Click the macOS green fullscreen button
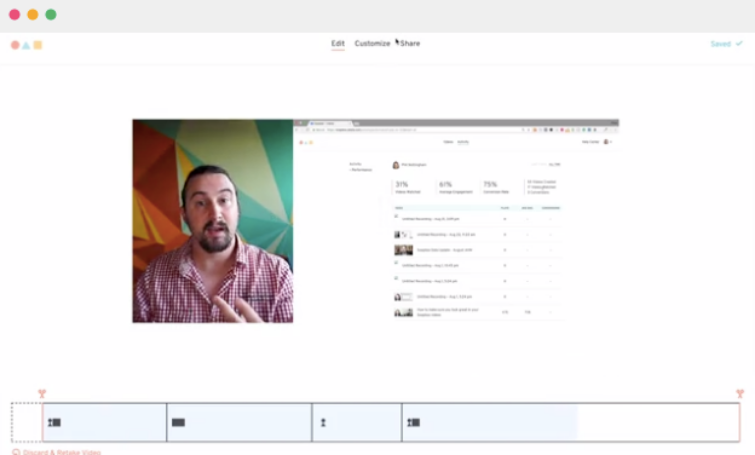Screen dimensions: 755x455 tap(51, 14)
